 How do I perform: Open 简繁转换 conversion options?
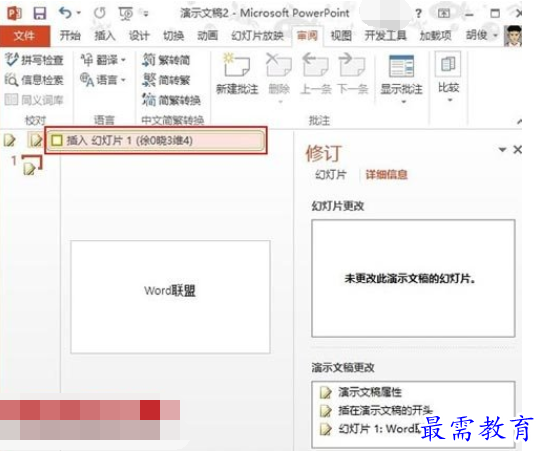(171, 100)
